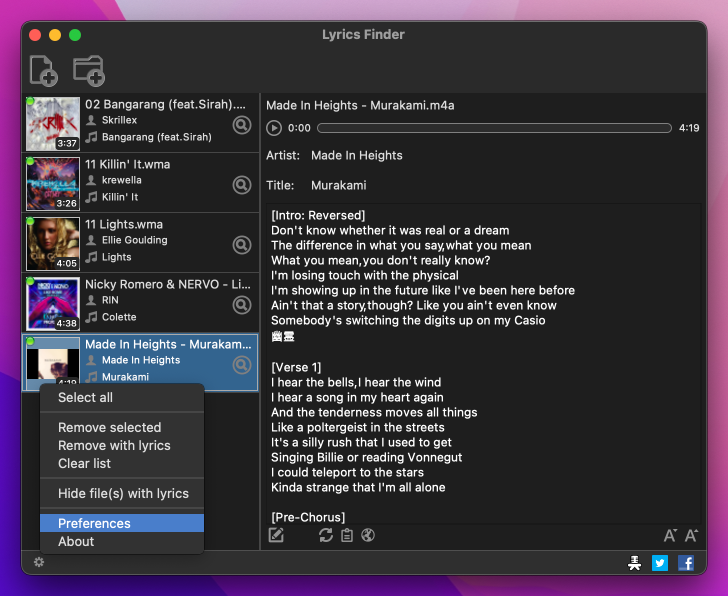
Task: Click the playback progress bar
Action: pos(494,128)
